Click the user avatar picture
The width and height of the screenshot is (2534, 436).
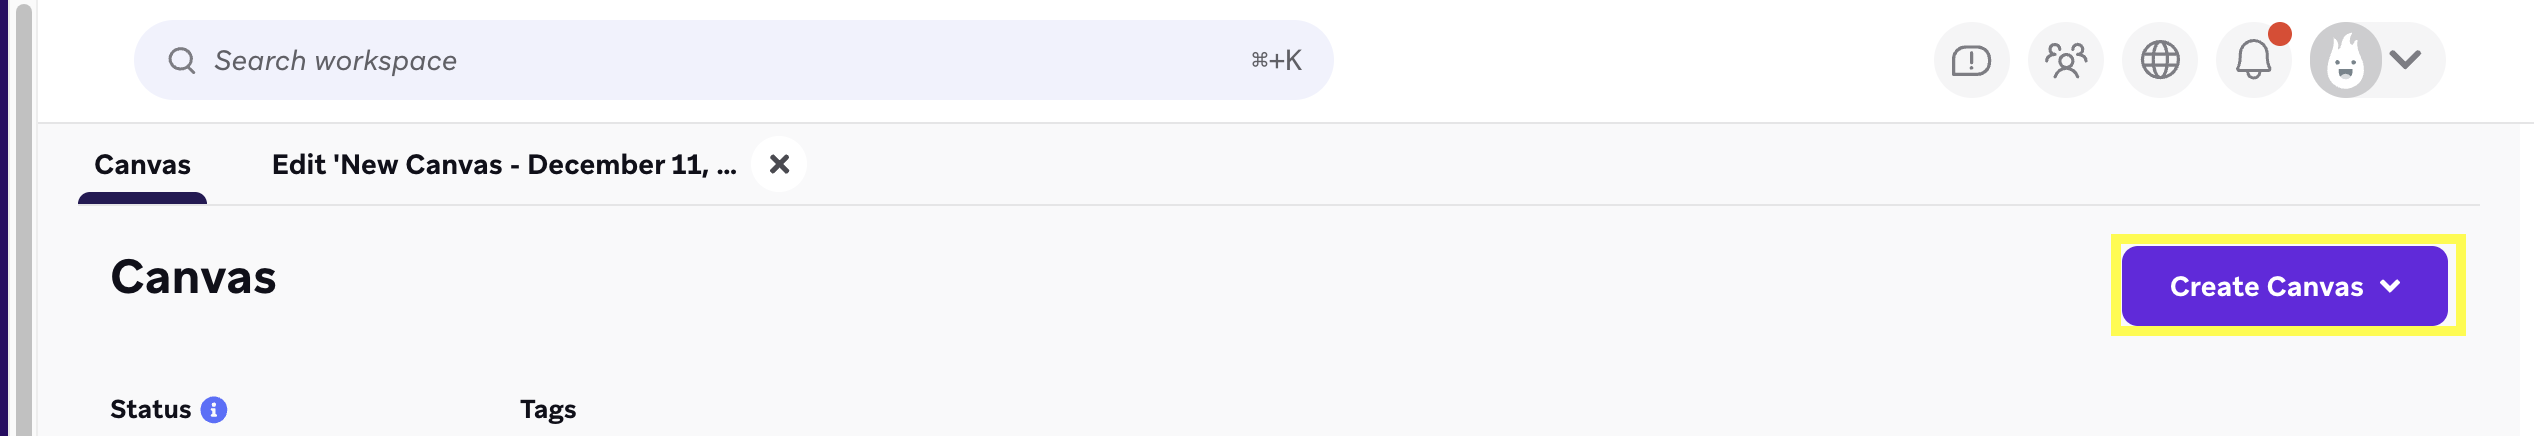(2345, 61)
